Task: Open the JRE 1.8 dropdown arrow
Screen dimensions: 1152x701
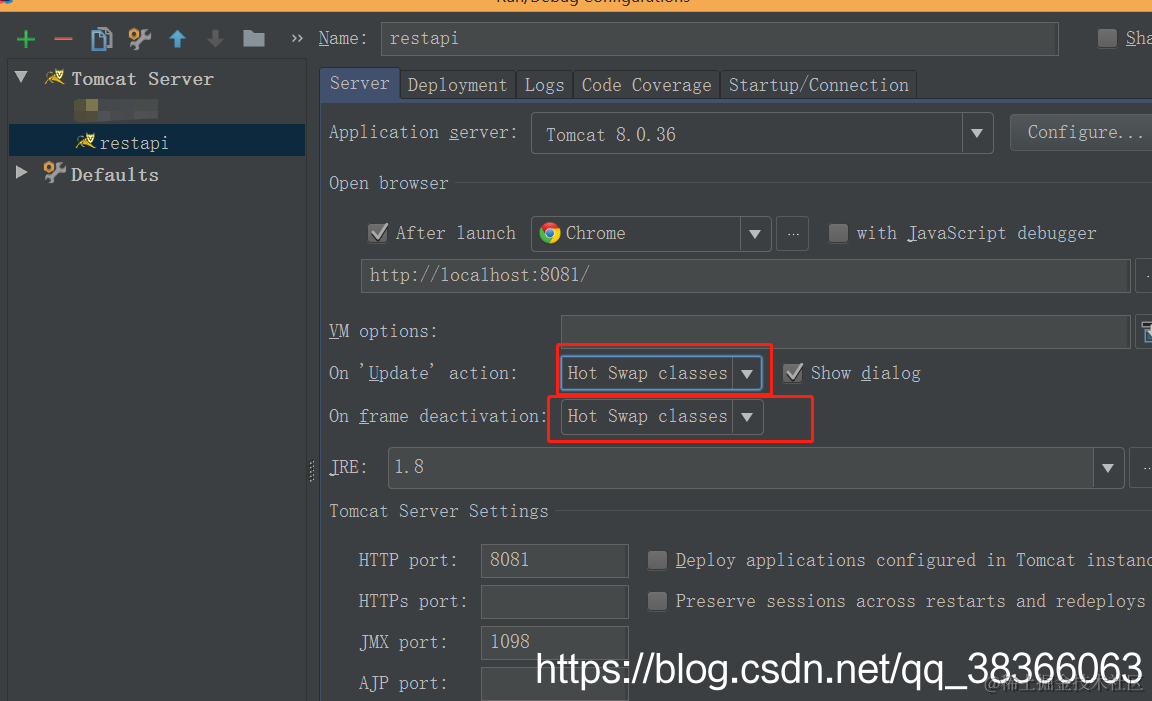Action: pos(1108,467)
